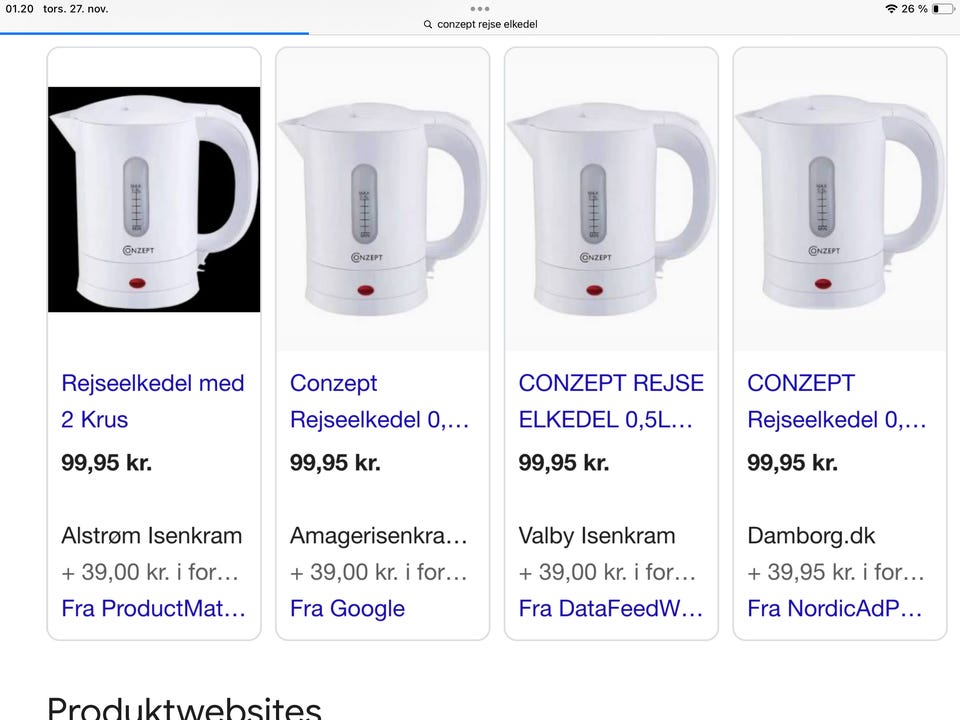Open kettle image on black background
The image size is (960, 720).
tap(154, 199)
